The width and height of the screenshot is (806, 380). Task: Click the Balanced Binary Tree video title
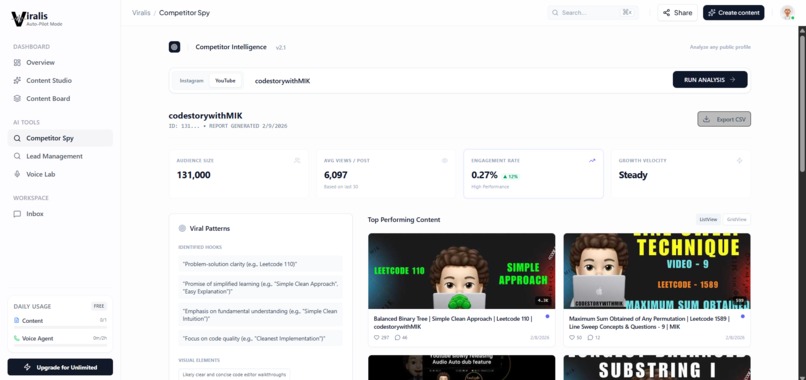point(452,322)
